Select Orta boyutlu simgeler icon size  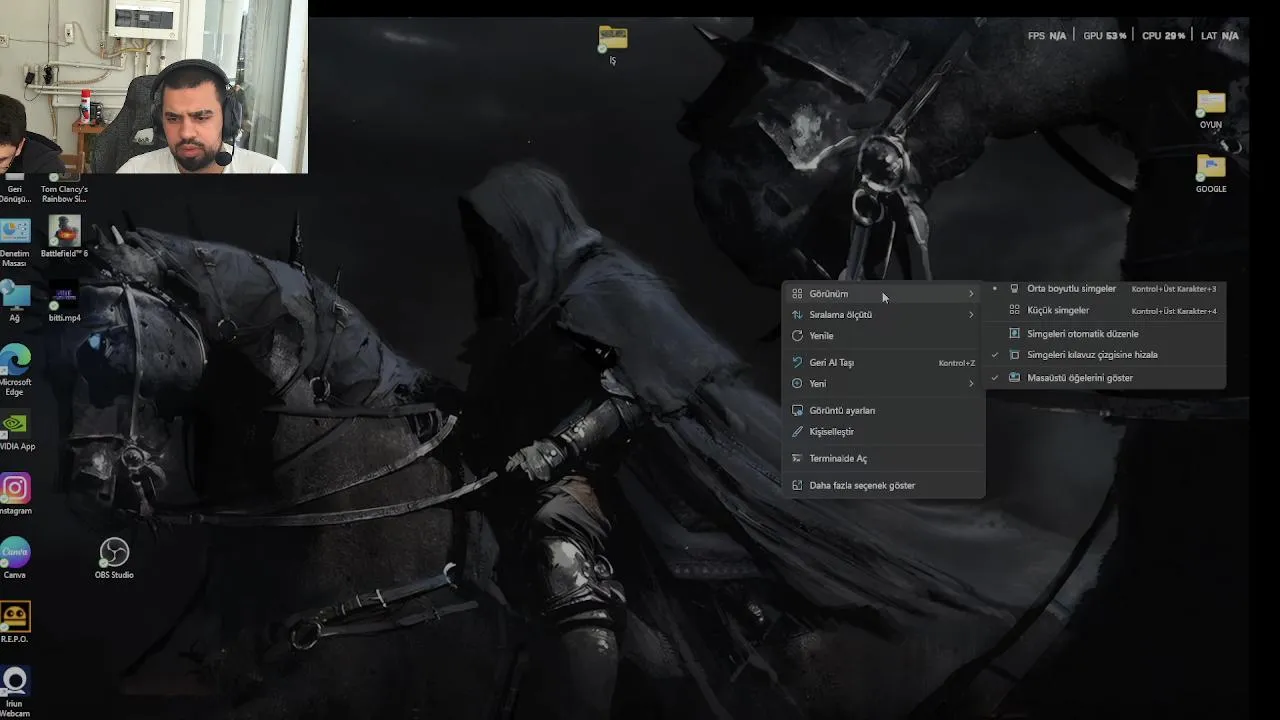pyautogui.click(x=1105, y=289)
